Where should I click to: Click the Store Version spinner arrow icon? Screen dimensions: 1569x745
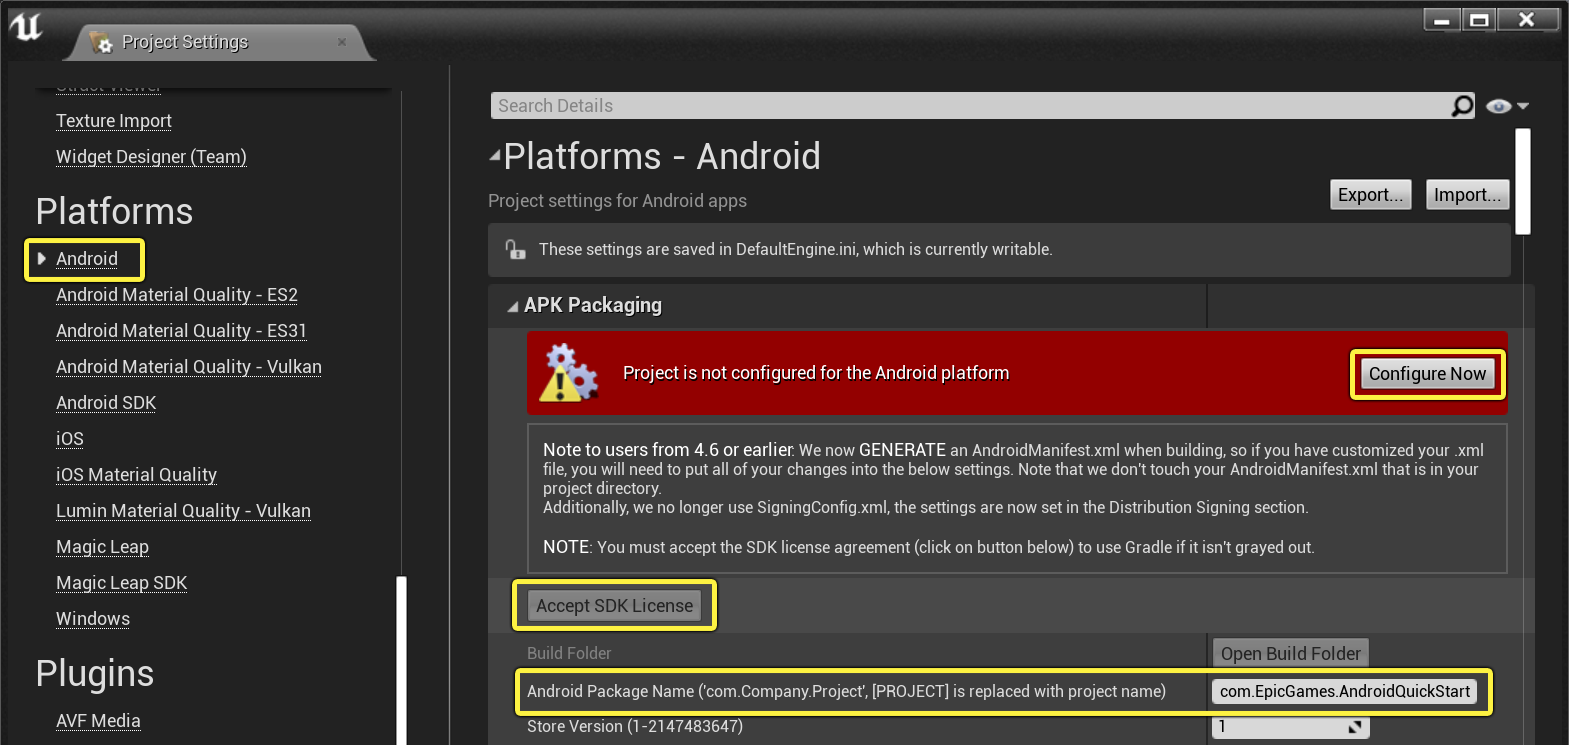coord(1355,727)
